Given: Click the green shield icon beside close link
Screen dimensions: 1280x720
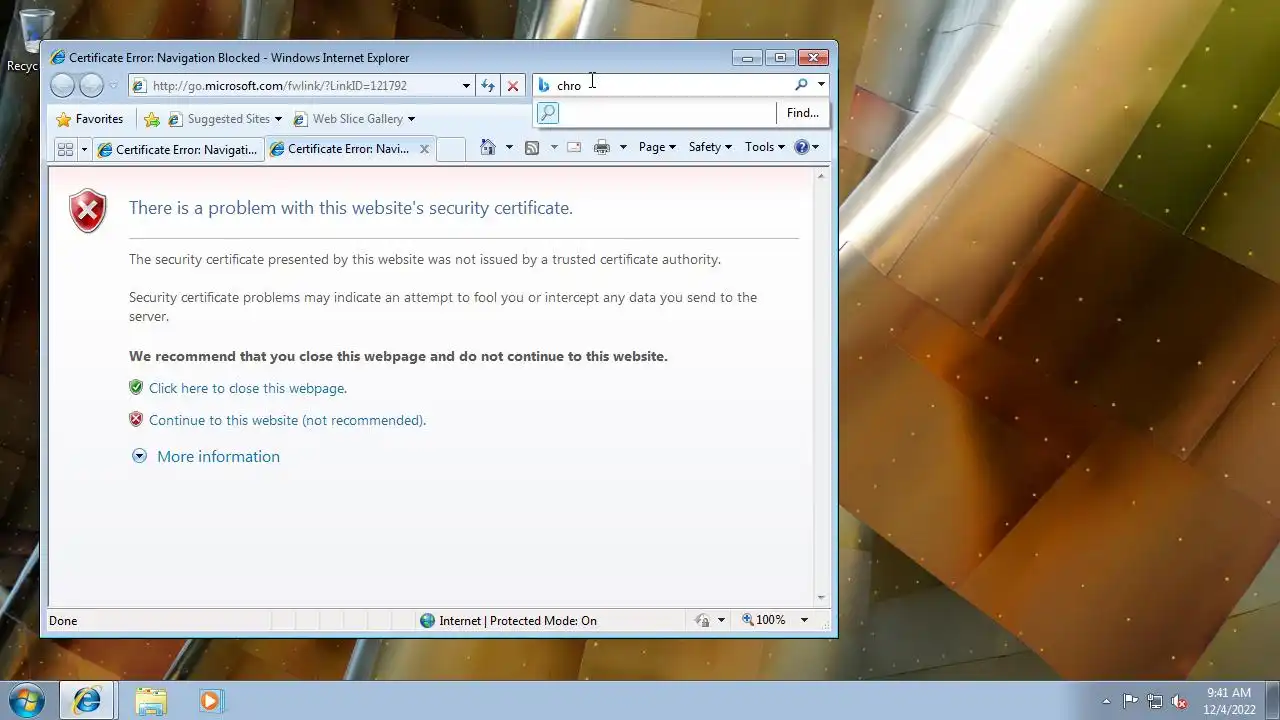Looking at the screenshot, I should point(136,387).
